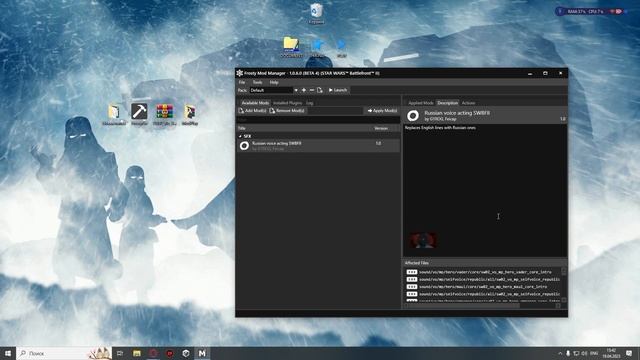Click the remove pack minus icon
The image size is (640, 360).
(312, 90)
